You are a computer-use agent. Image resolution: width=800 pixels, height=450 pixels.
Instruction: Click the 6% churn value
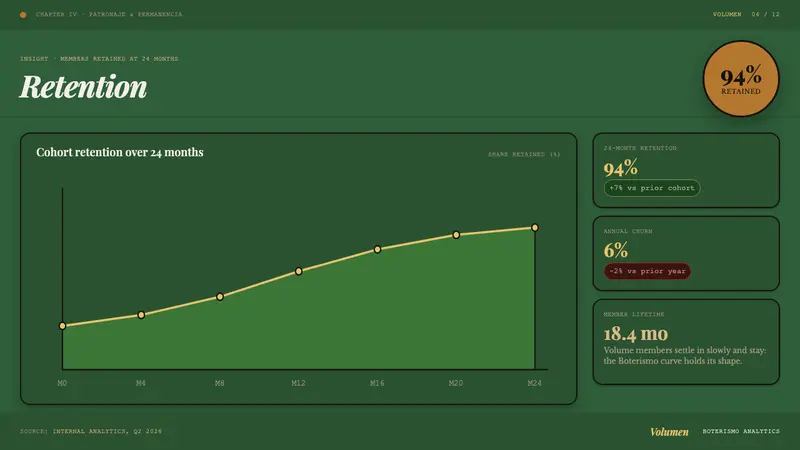[x=616, y=251]
